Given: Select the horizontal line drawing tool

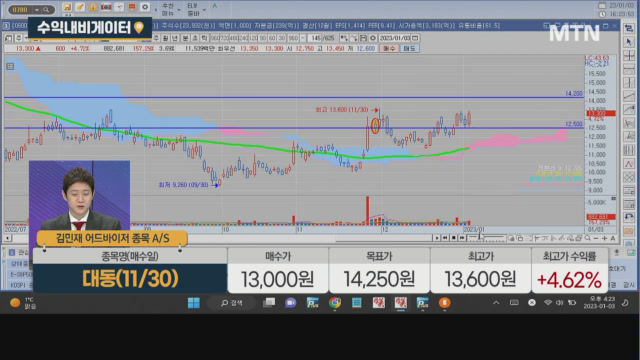Looking at the screenshot, I should [629, 69].
